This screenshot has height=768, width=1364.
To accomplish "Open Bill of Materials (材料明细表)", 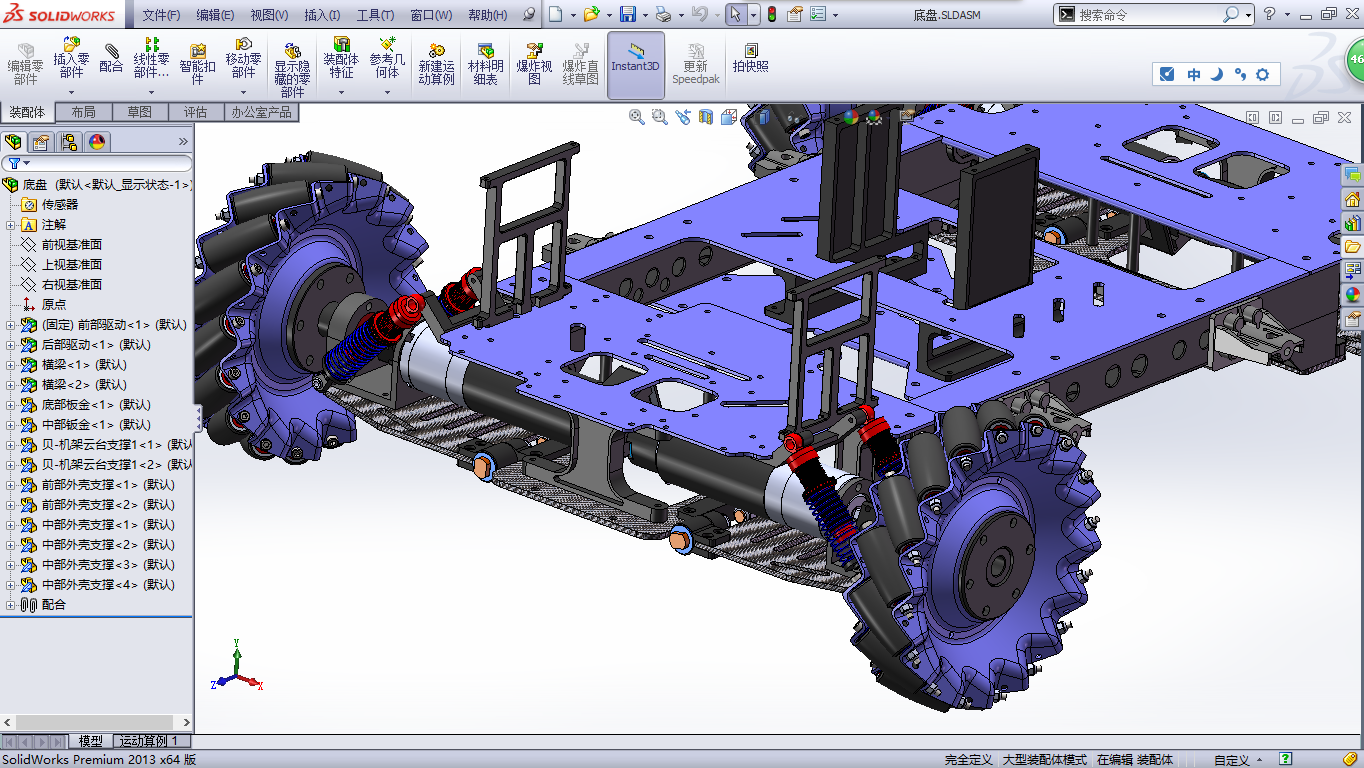I will click(485, 64).
